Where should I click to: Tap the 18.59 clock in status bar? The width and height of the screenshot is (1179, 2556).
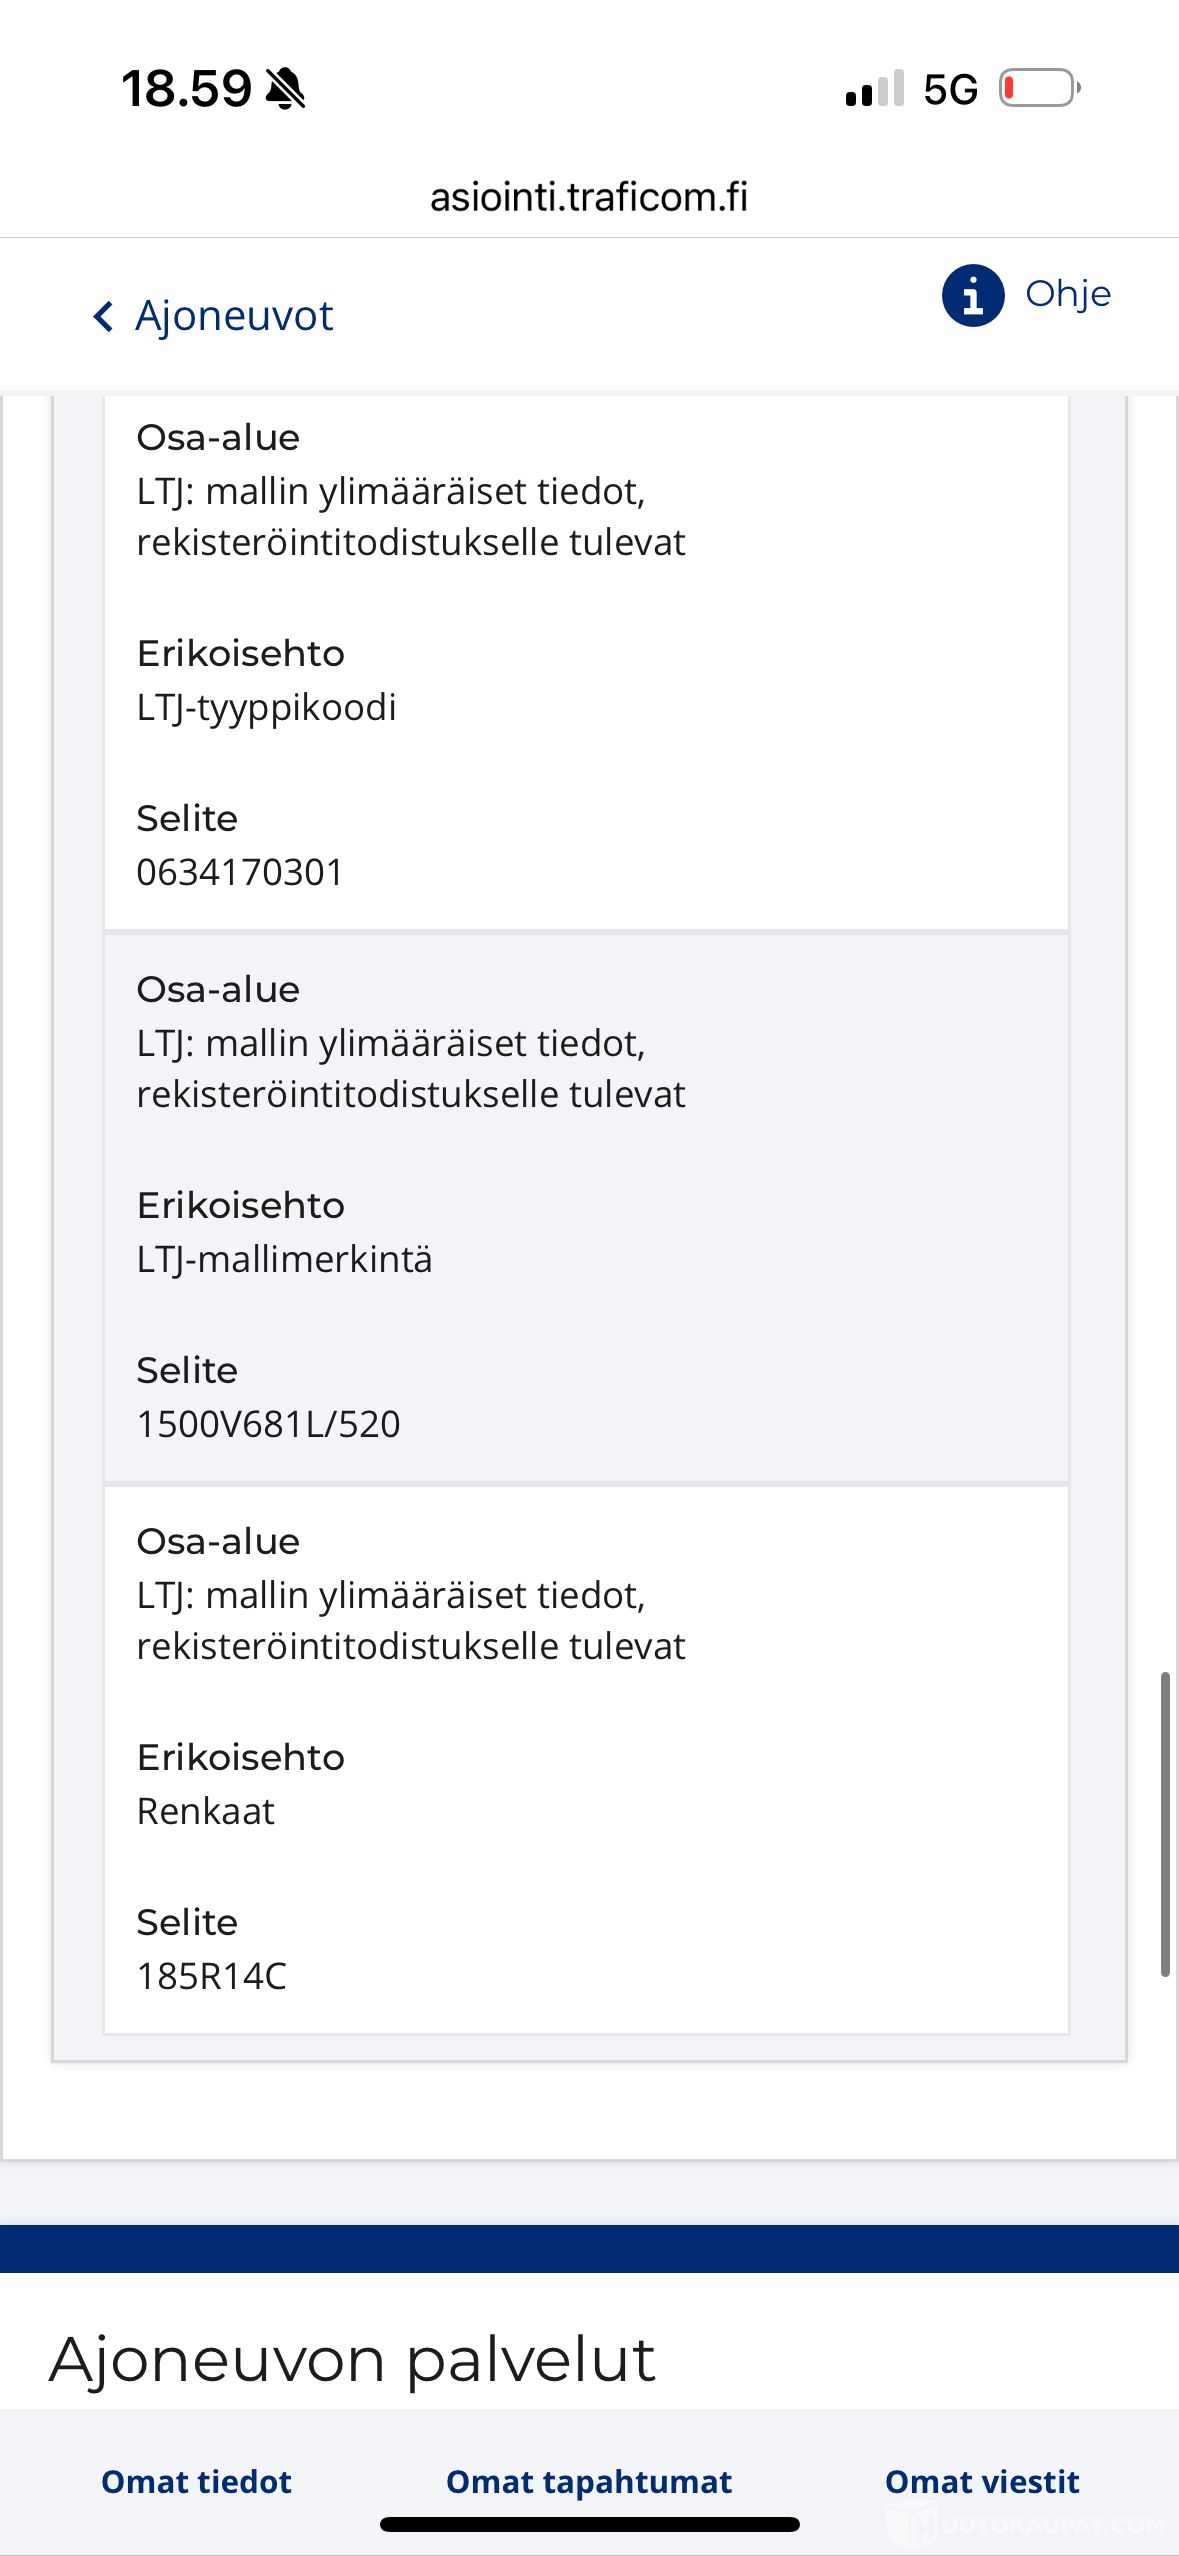(187, 89)
